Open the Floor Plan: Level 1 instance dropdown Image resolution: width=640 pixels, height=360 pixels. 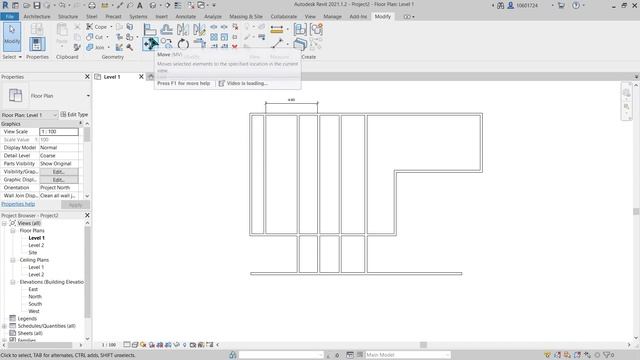(55, 115)
